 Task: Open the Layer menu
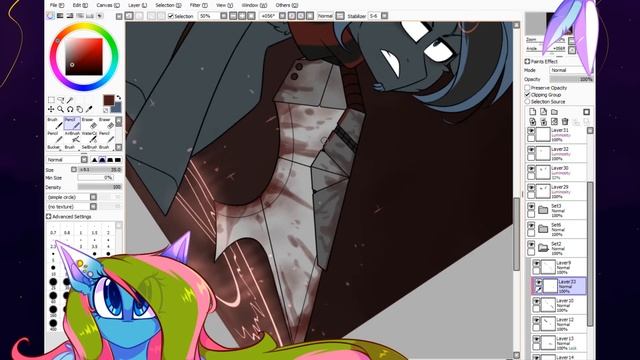point(137,5)
